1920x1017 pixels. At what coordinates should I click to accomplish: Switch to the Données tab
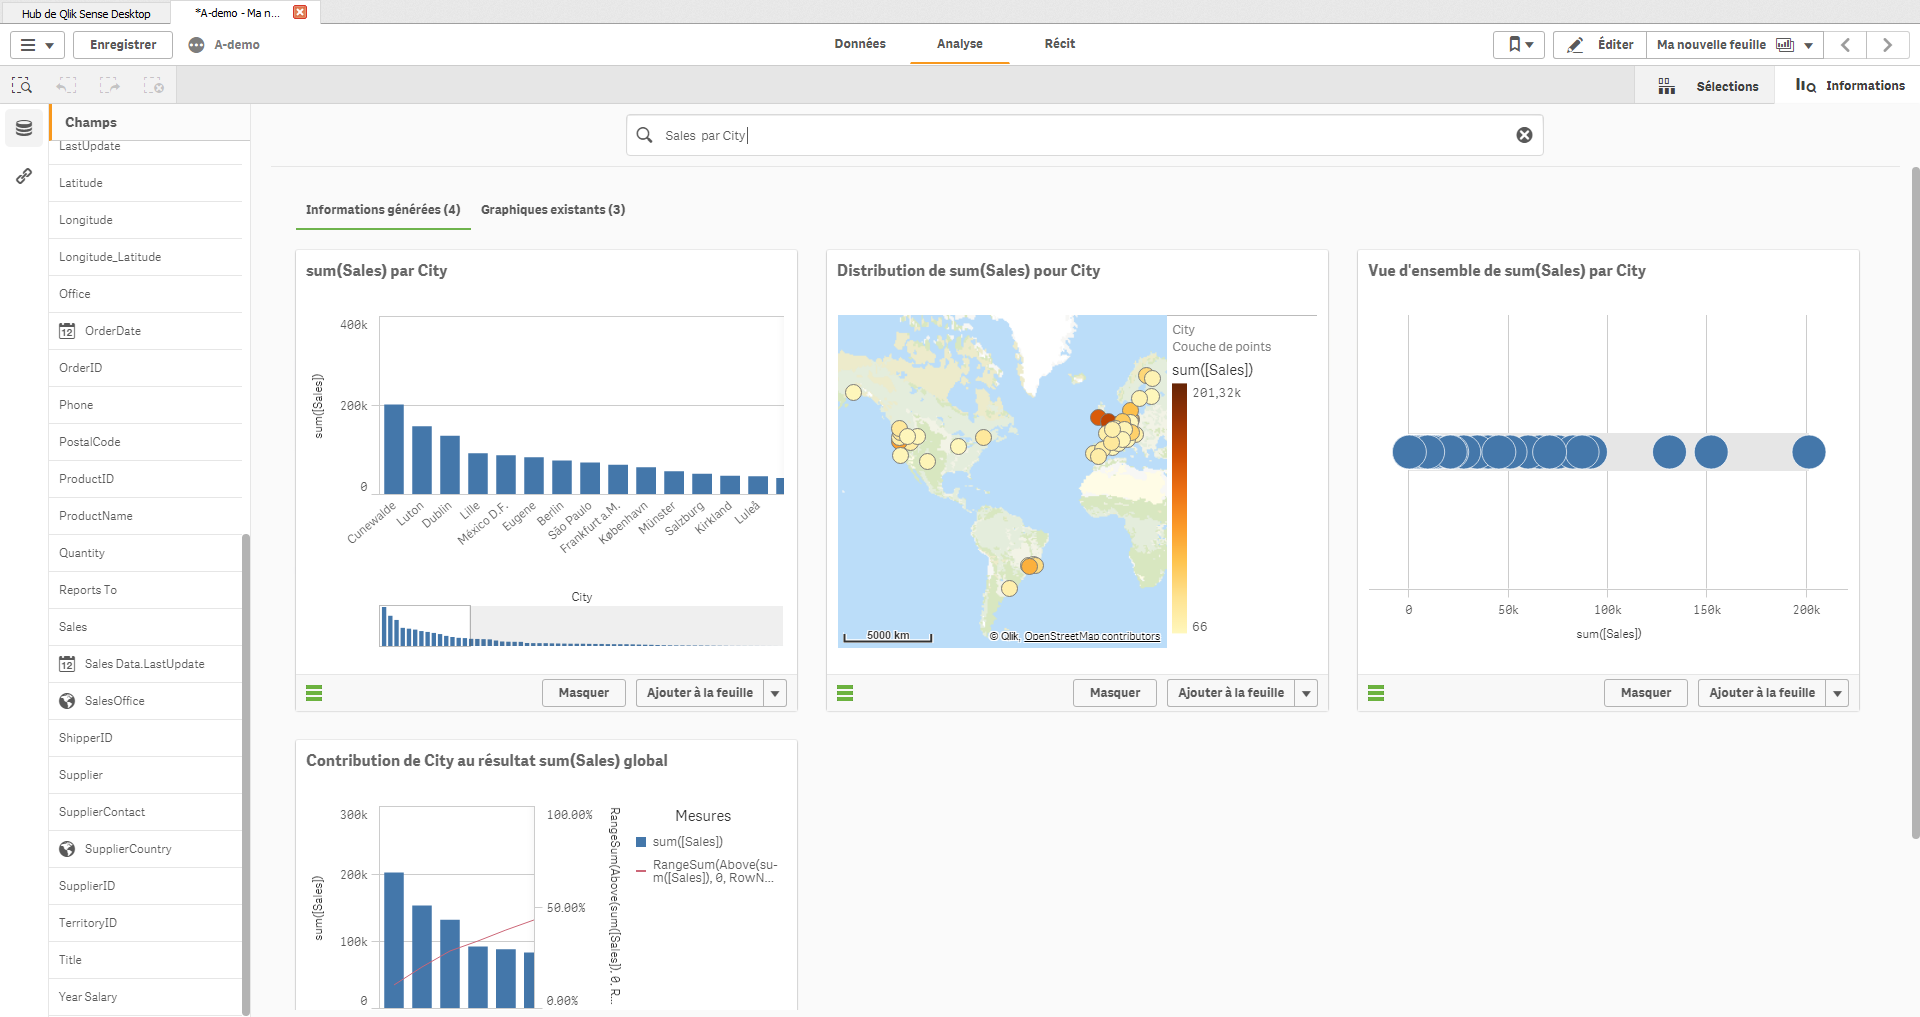click(x=860, y=44)
